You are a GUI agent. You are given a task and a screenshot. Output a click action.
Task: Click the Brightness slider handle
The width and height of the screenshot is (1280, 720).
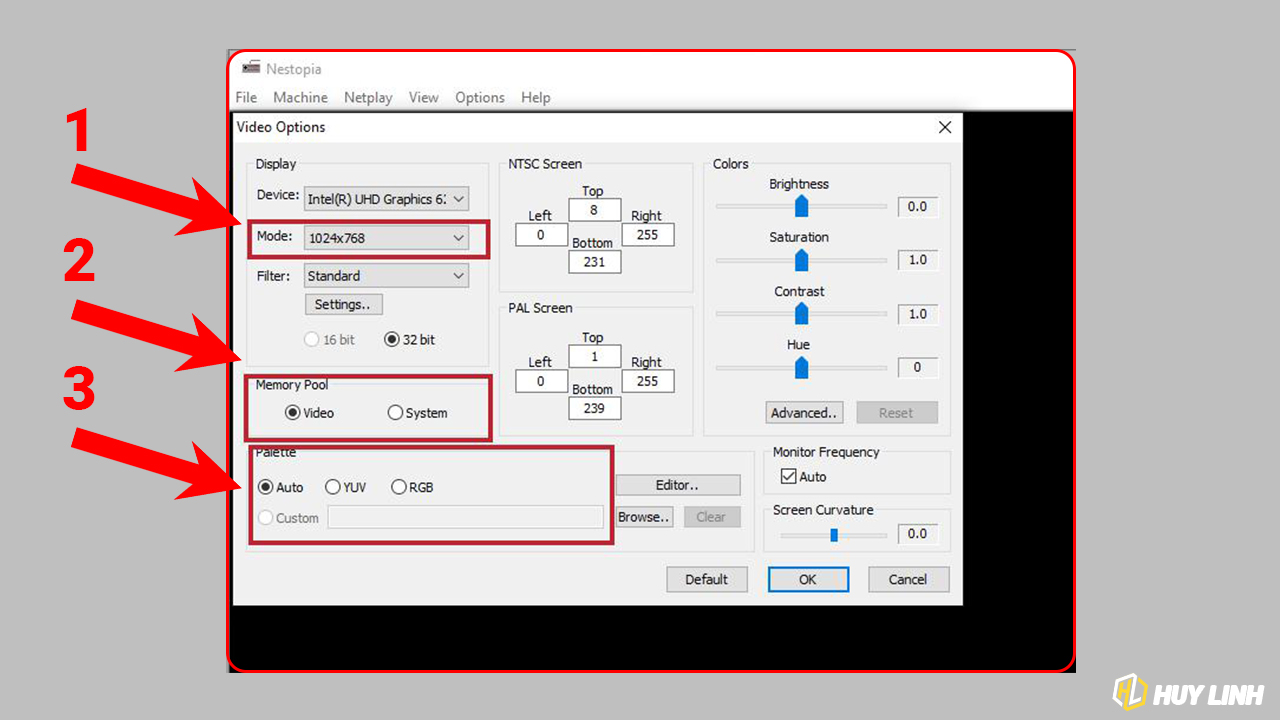pyautogui.click(x=801, y=206)
